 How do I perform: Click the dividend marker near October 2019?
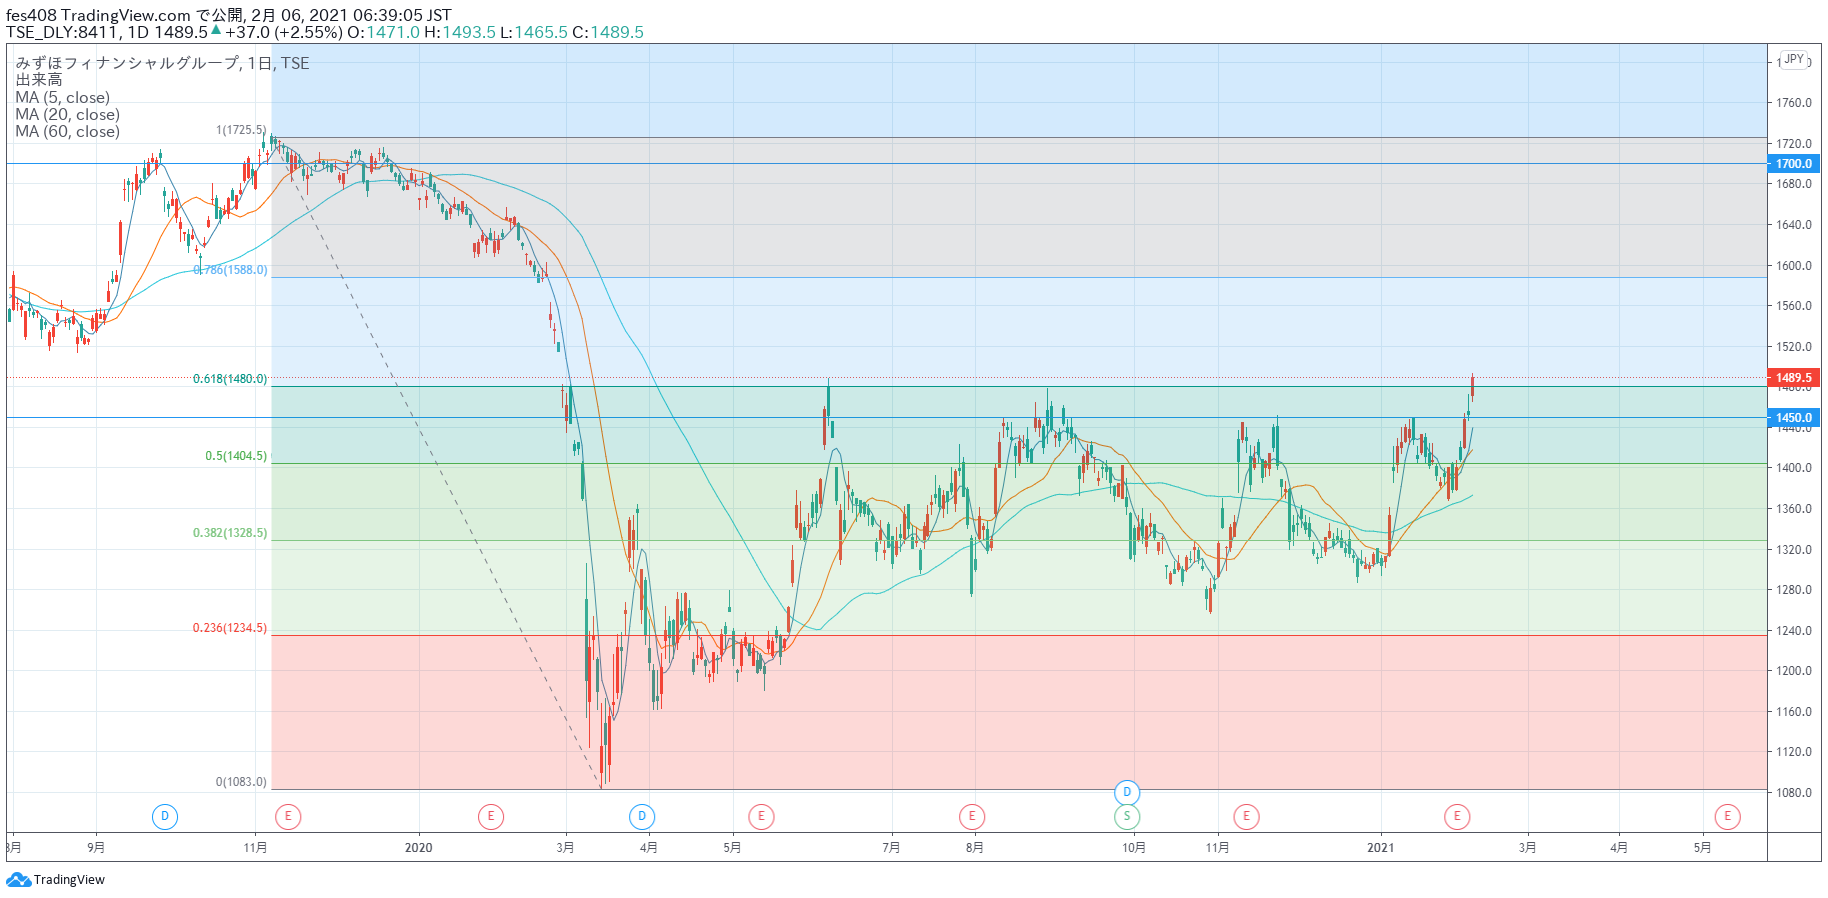165,816
